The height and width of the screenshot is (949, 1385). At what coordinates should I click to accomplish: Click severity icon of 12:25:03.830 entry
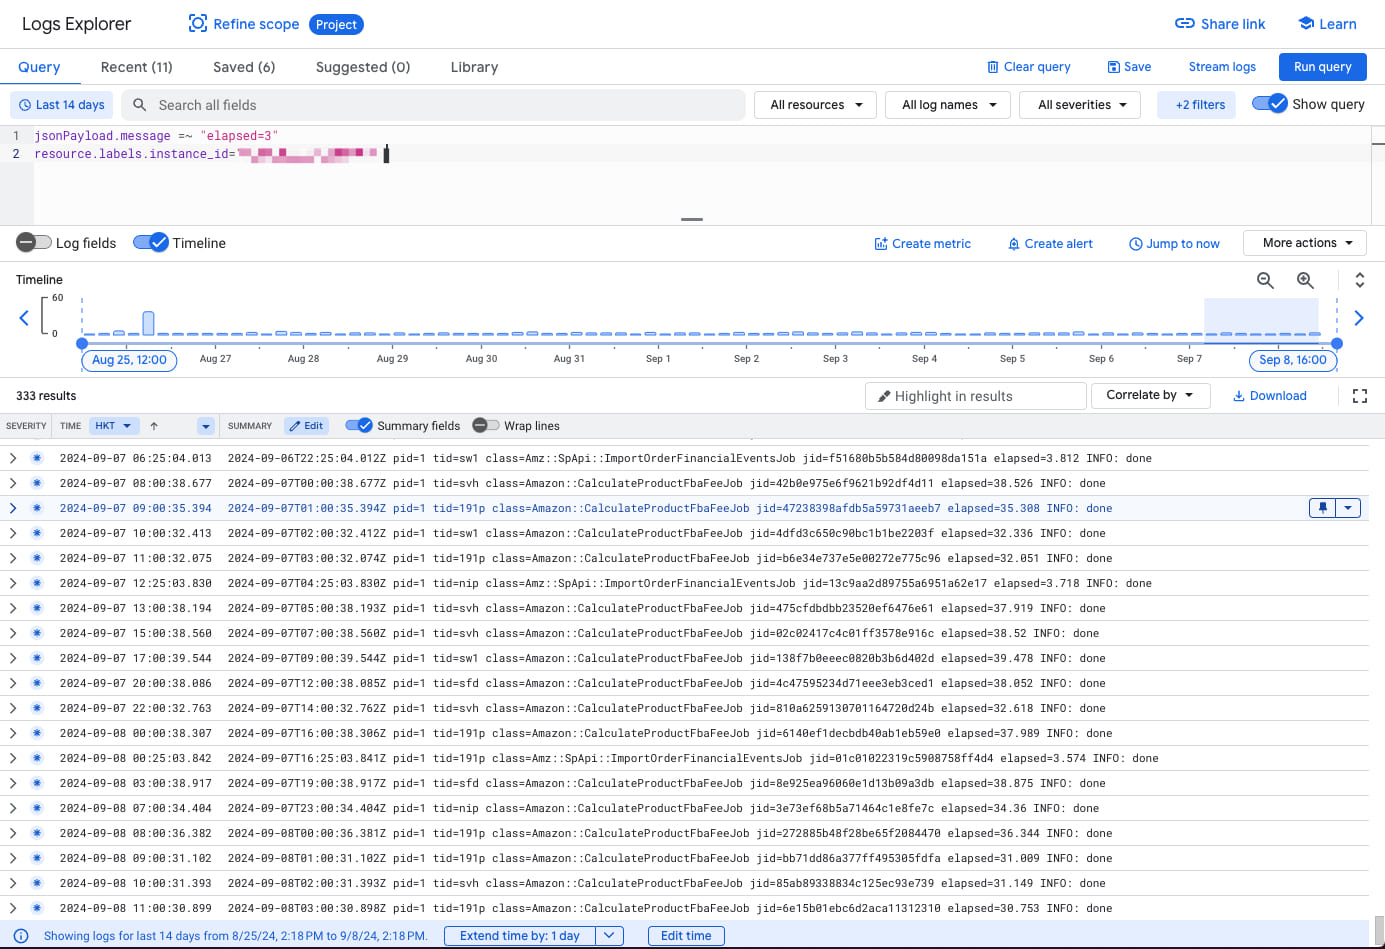37,583
